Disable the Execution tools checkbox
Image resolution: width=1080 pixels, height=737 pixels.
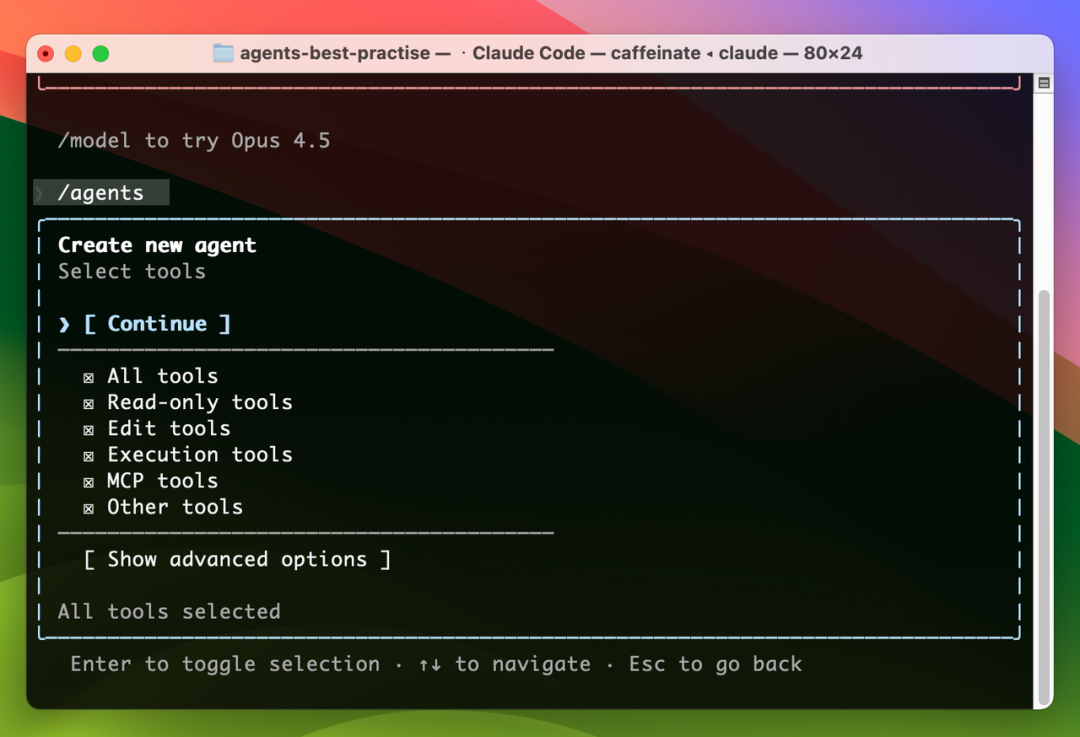click(89, 455)
